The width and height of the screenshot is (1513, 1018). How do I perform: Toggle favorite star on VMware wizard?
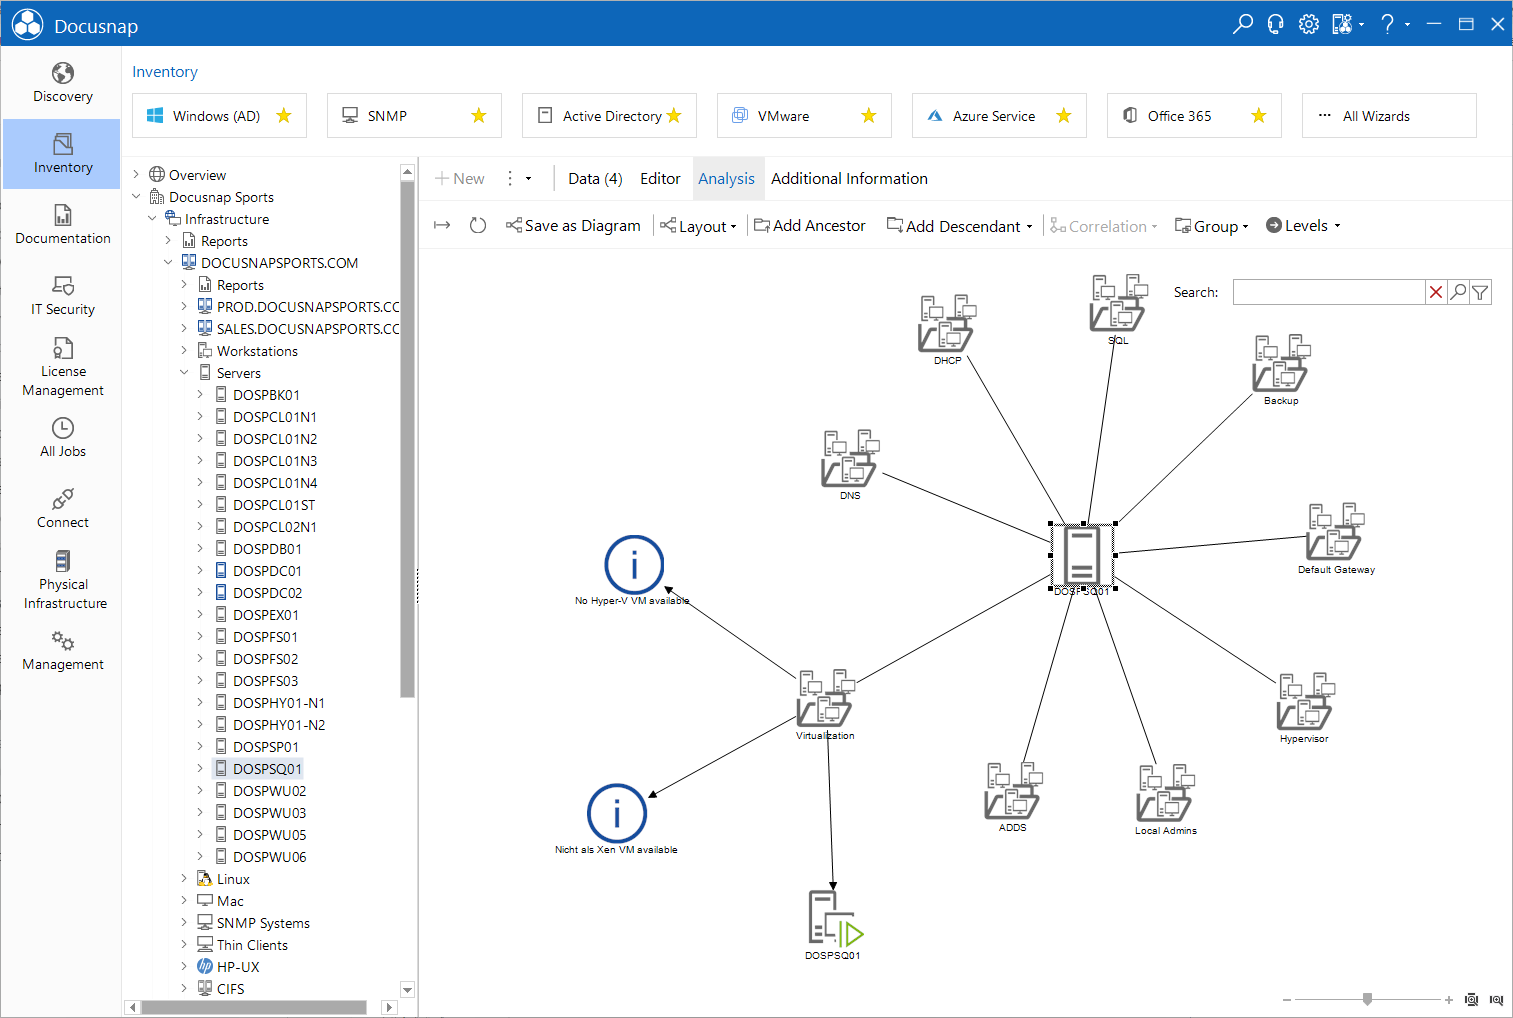869,116
